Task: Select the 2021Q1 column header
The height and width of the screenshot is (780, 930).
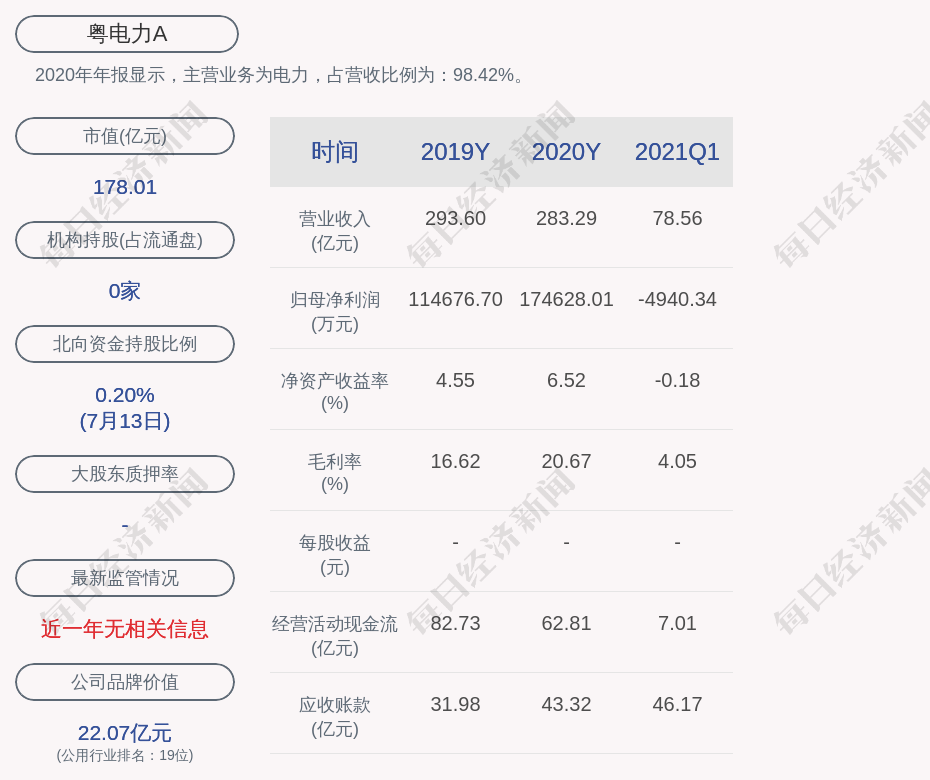Action: coord(677,152)
